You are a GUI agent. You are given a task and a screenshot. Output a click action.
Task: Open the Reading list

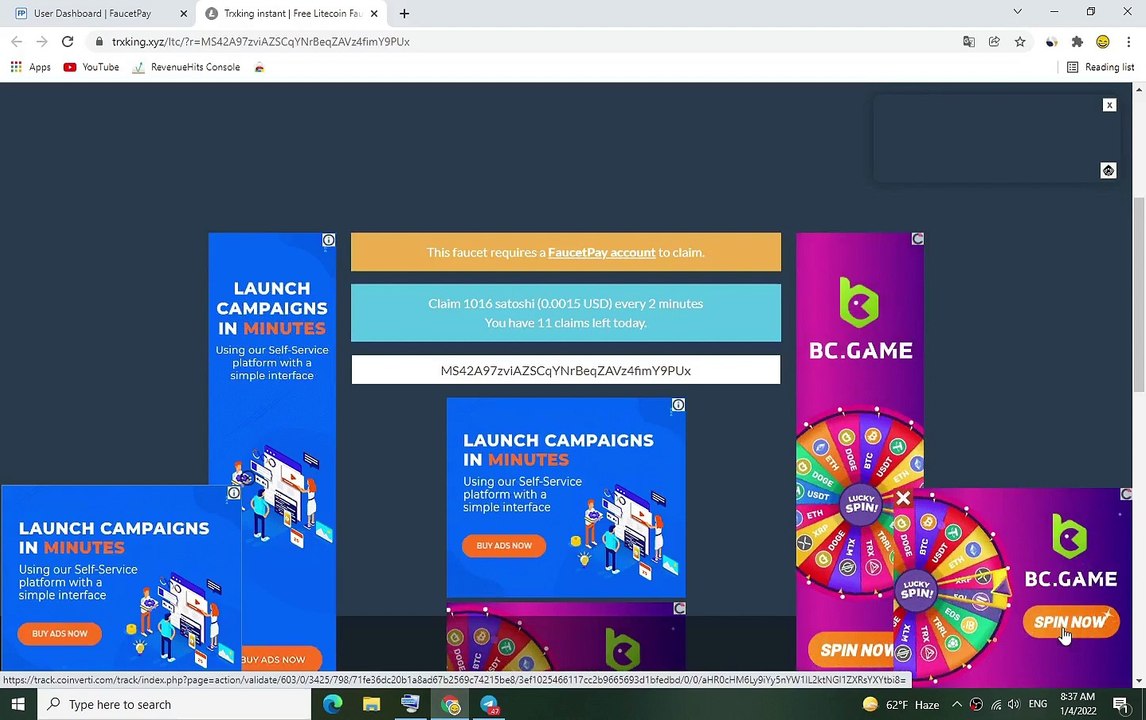pyautogui.click(x=1100, y=67)
